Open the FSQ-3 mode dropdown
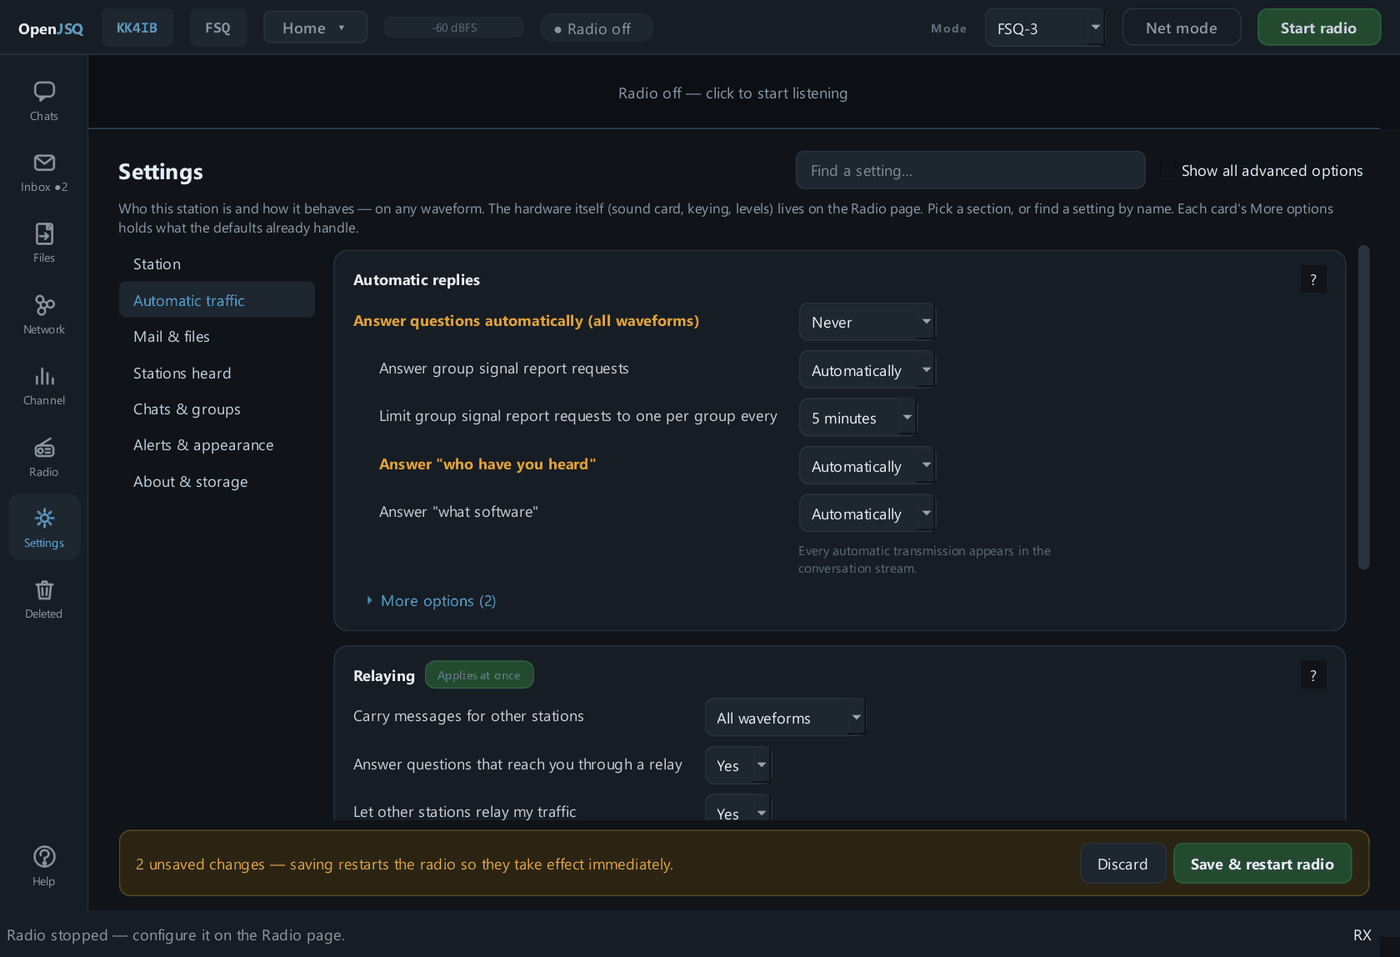 1044,28
